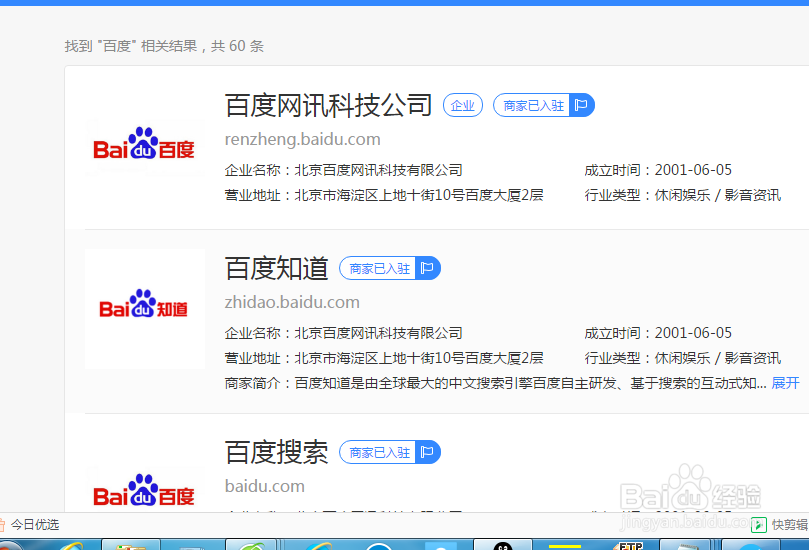Open the 百度搜索 result title
The width and height of the screenshot is (809, 550).
(x=277, y=452)
